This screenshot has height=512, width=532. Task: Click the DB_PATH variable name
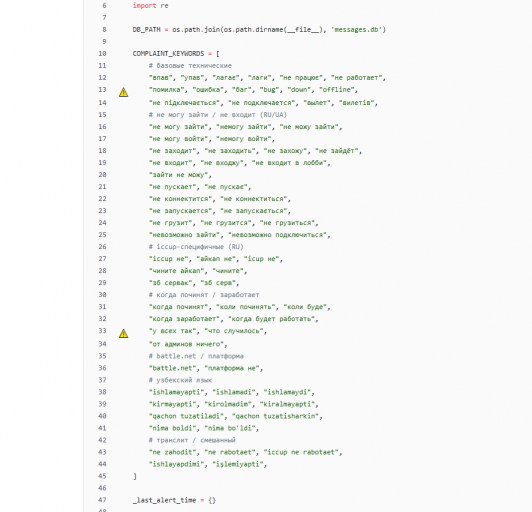(146, 30)
